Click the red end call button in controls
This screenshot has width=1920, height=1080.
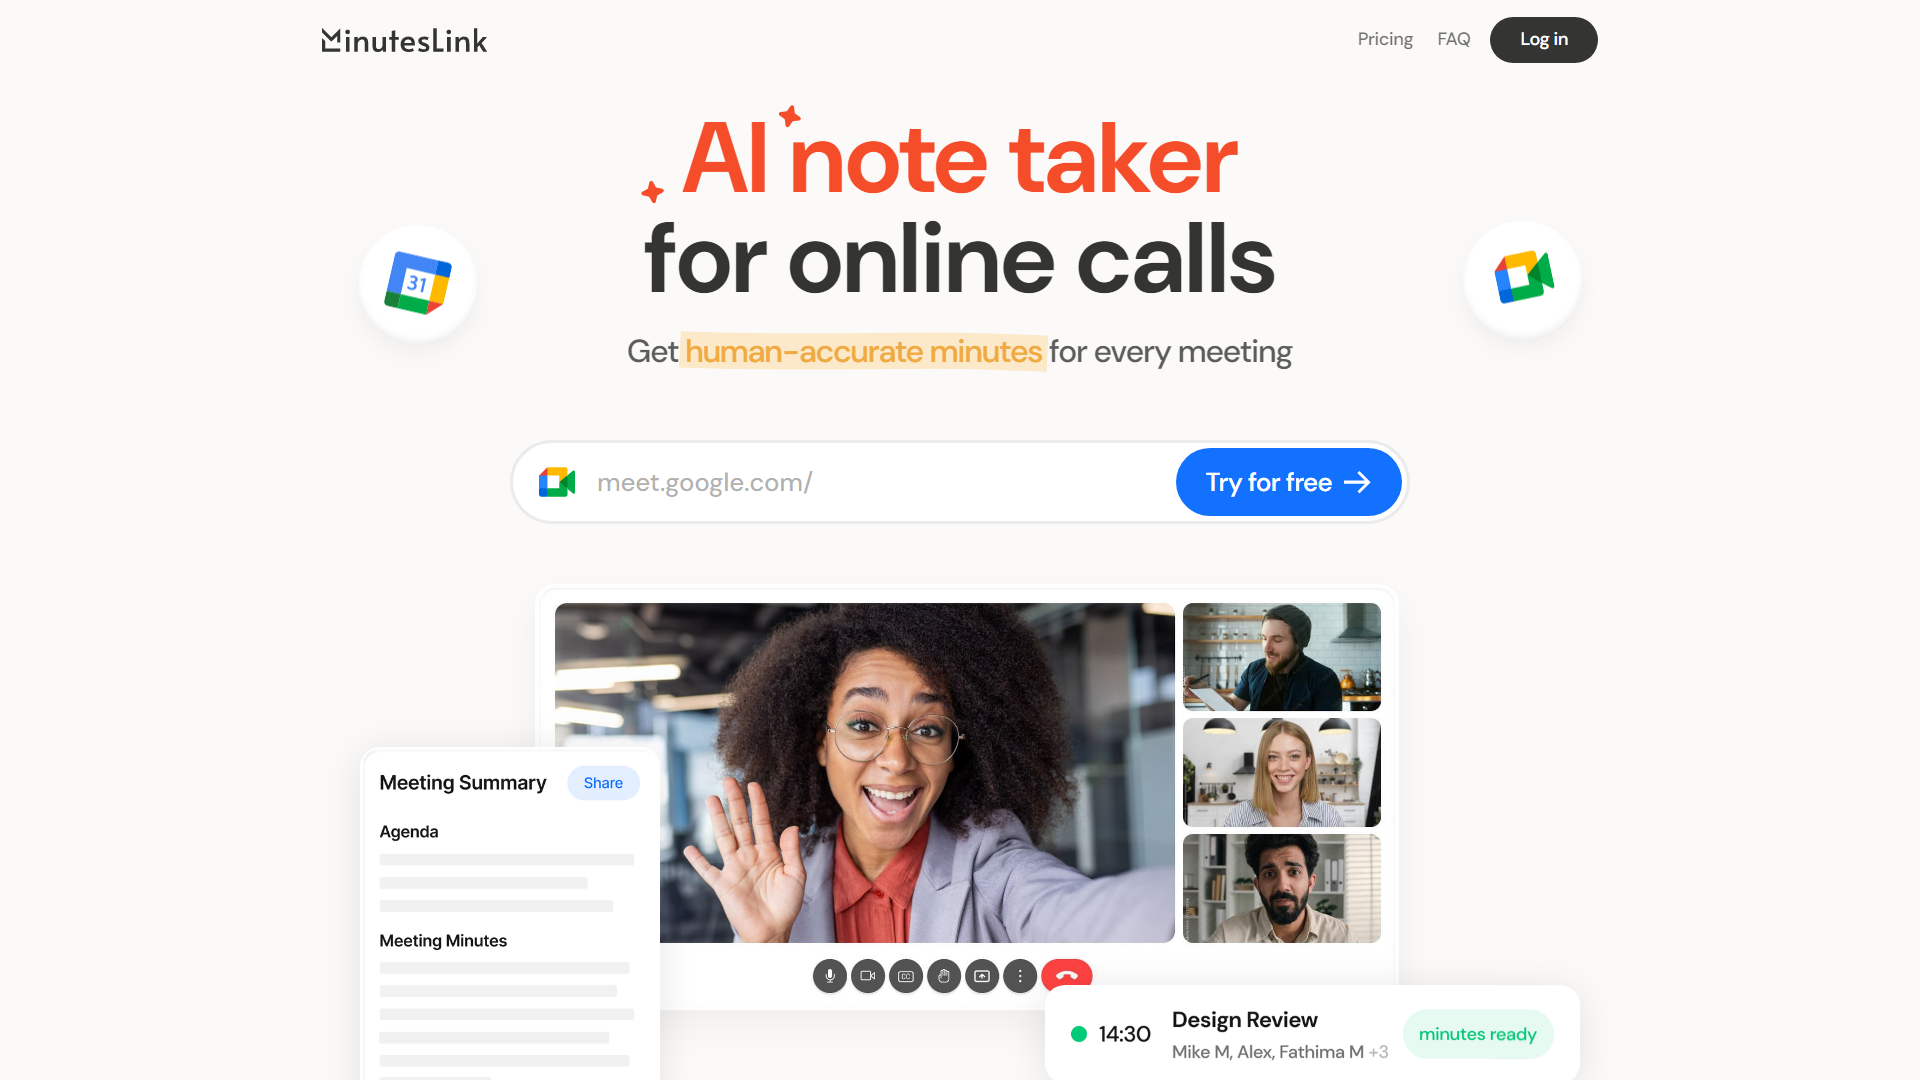coord(1067,976)
